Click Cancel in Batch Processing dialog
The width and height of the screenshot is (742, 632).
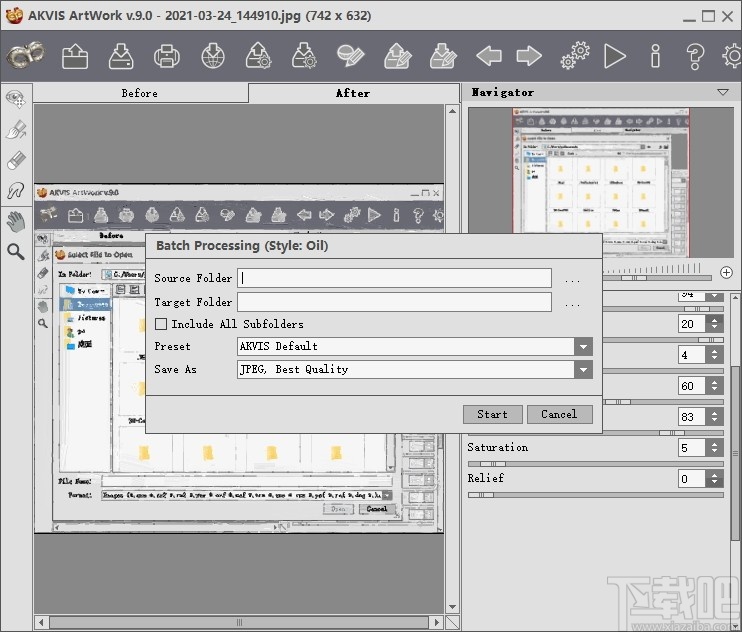(559, 414)
